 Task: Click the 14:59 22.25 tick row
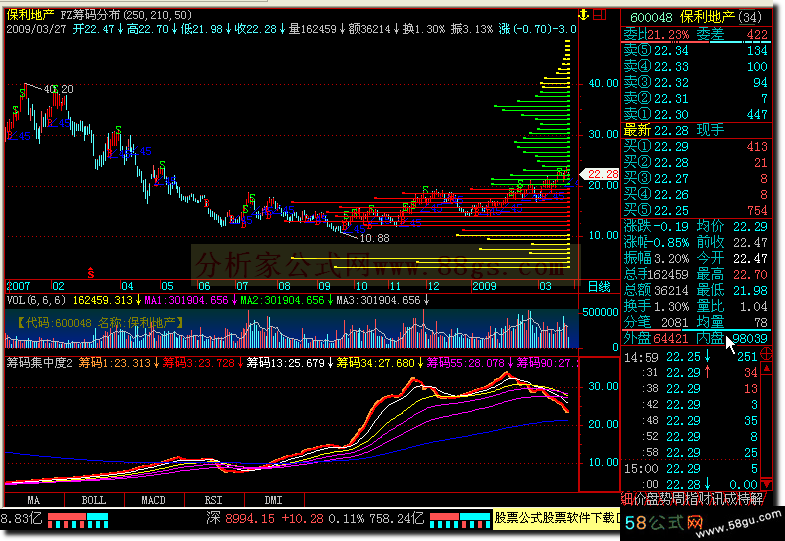tap(691, 357)
